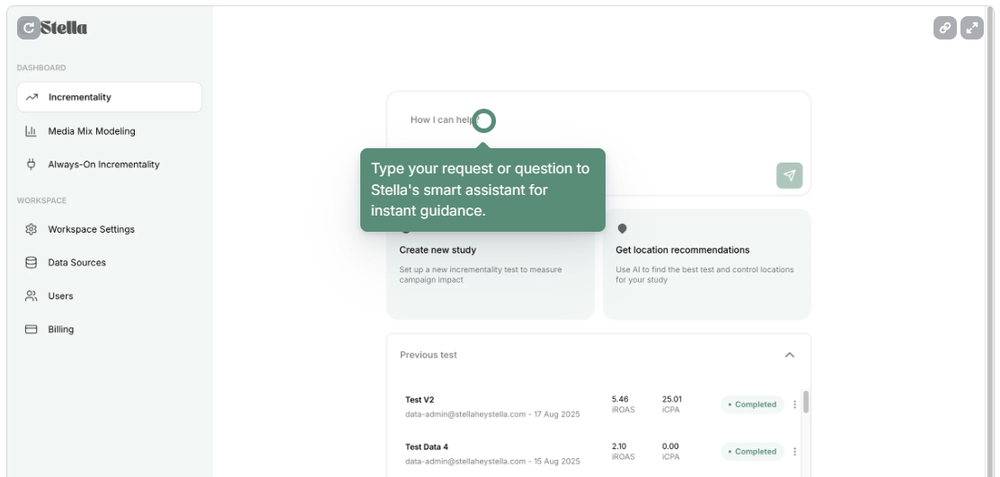
Task: Click the Users people icon
Action: (31, 296)
